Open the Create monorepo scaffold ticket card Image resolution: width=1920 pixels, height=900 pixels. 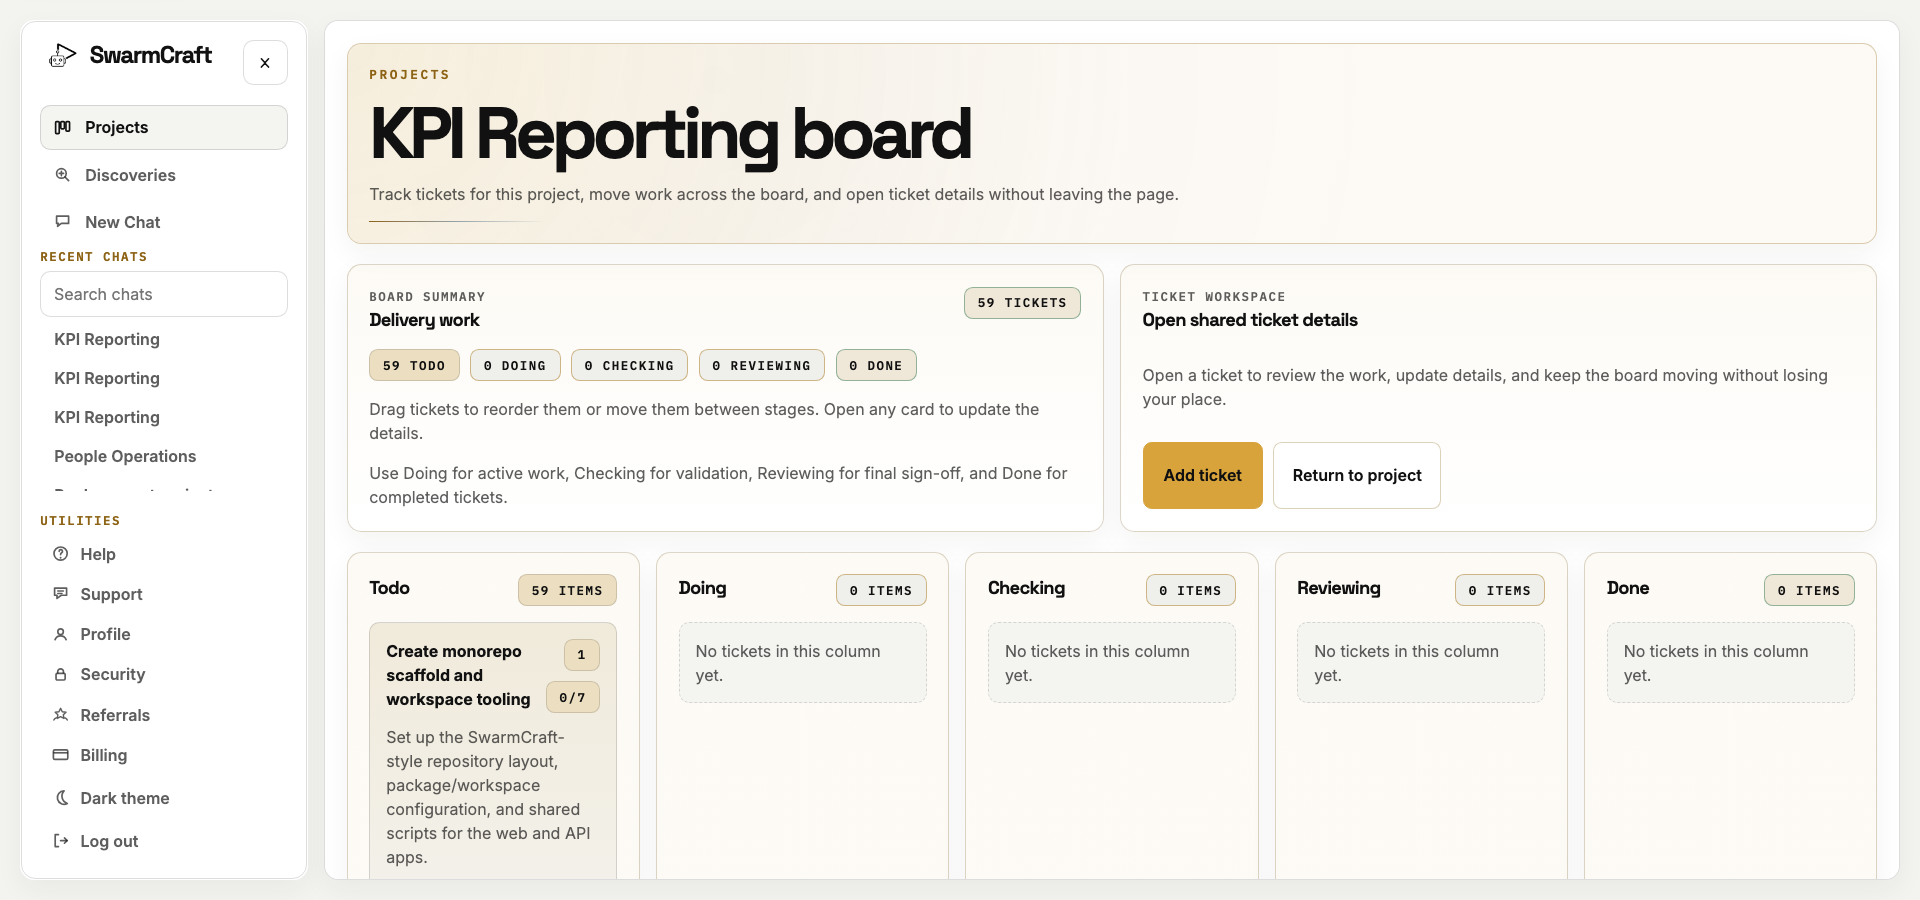pyautogui.click(x=492, y=752)
